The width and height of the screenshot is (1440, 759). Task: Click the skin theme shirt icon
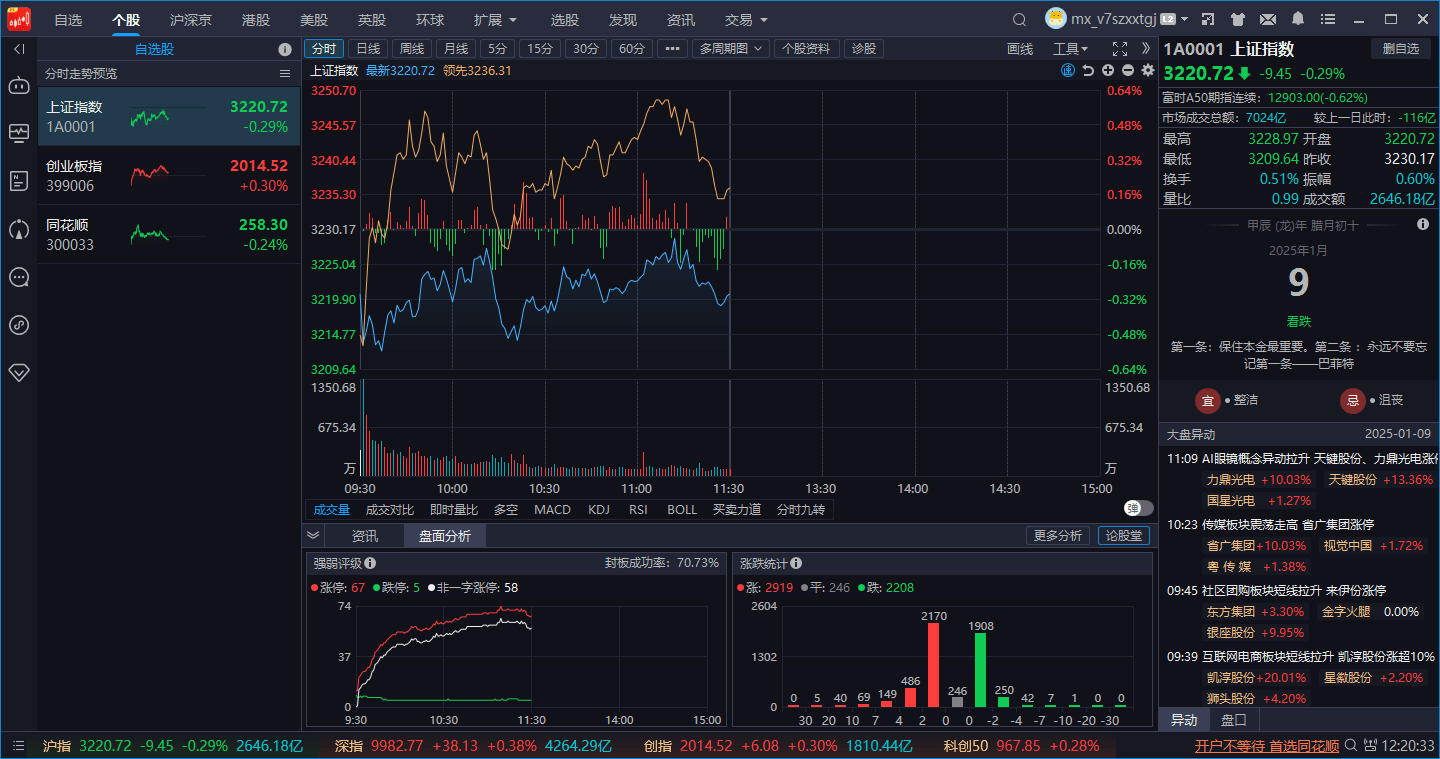1238,19
